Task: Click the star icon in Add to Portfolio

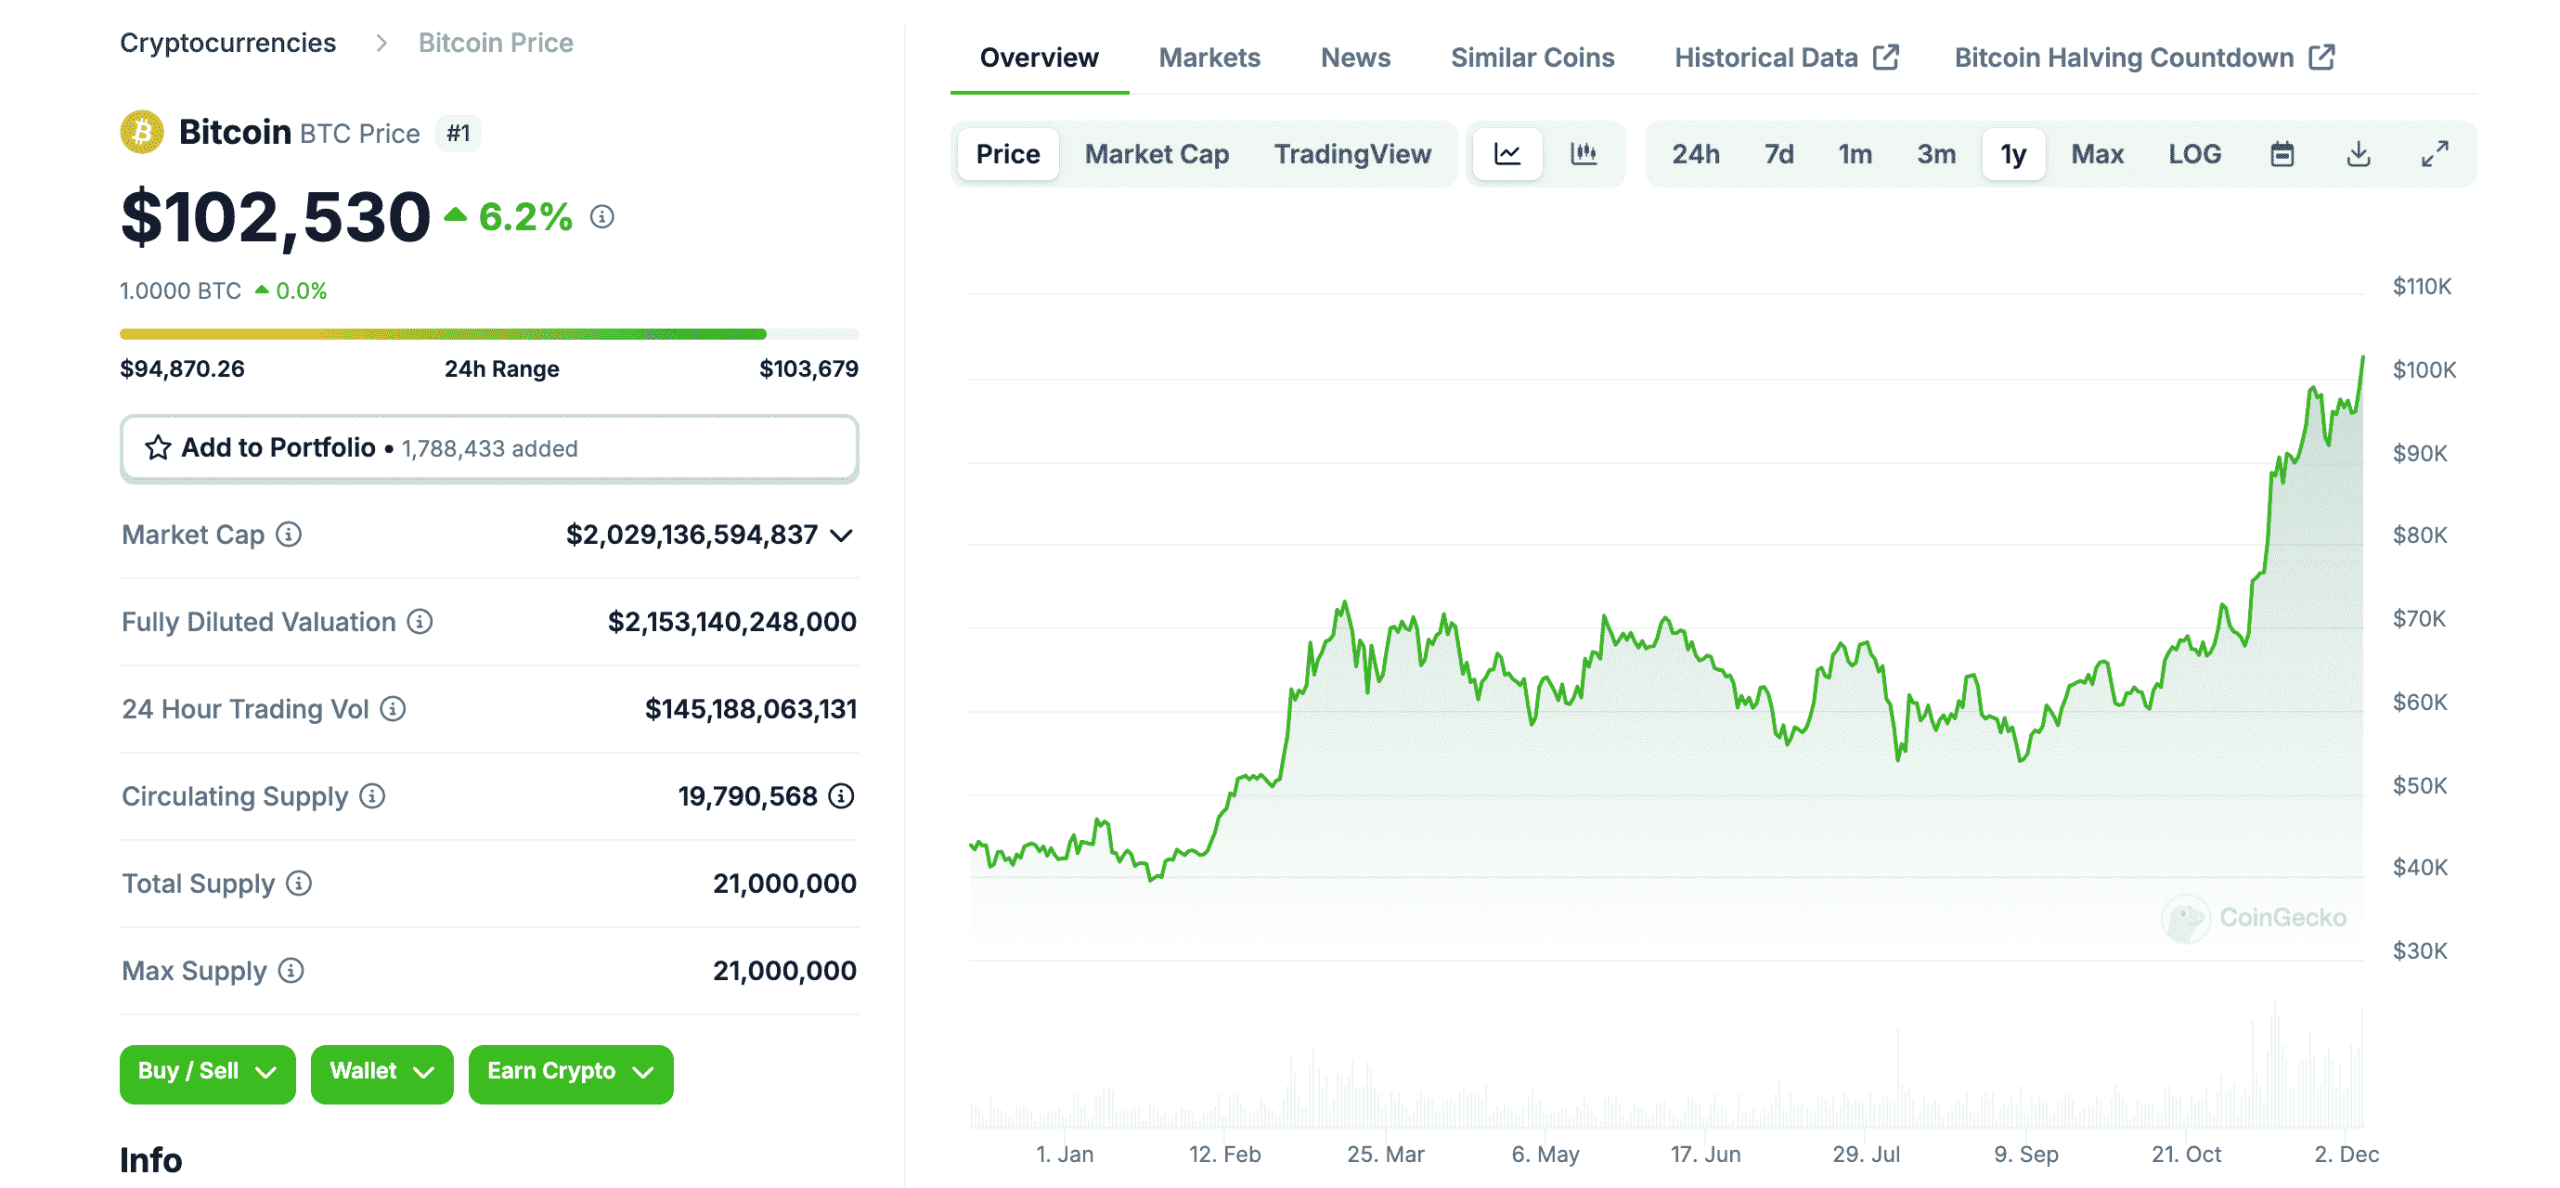Action: click(158, 447)
